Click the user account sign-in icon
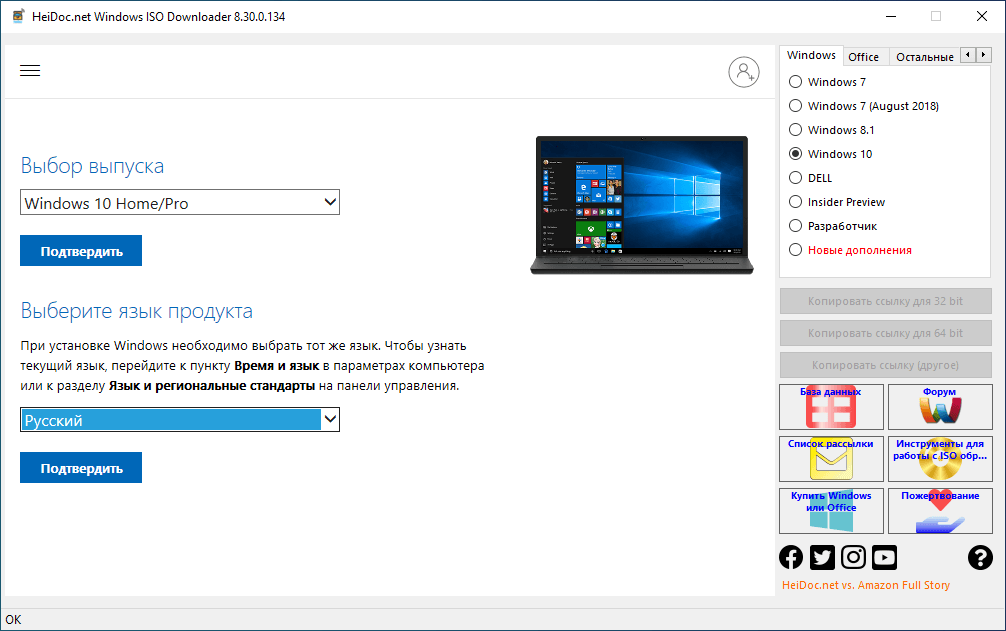The image size is (1006, 631). point(744,72)
